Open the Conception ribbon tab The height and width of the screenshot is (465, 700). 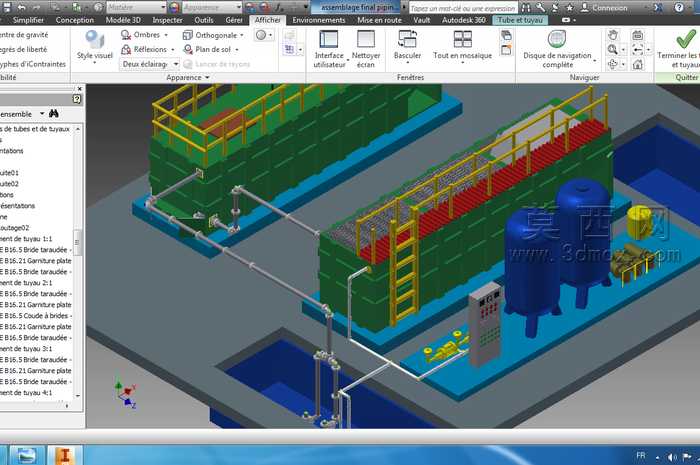tap(75, 20)
